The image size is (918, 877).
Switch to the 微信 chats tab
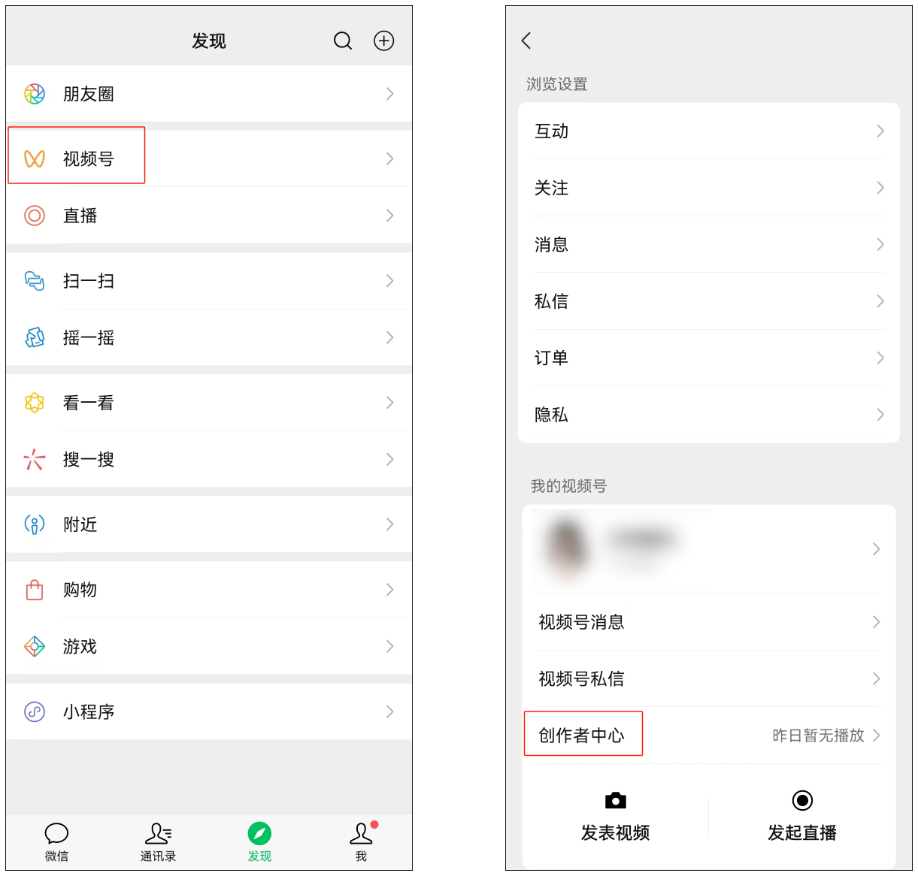[x=57, y=842]
